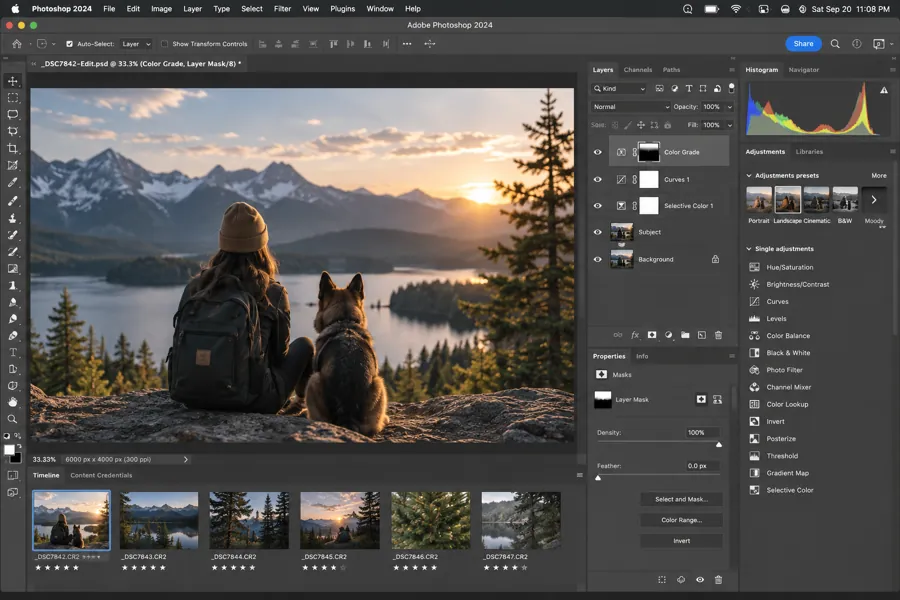Switch to the Channels tab
The height and width of the screenshot is (600, 900).
coord(638,69)
